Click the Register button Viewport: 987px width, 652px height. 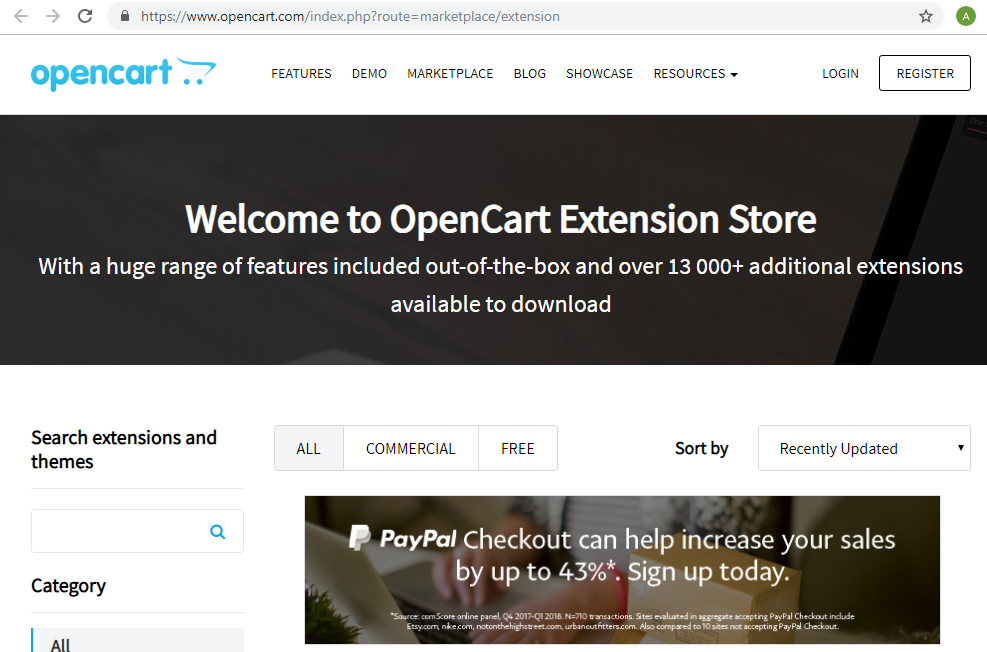click(925, 73)
